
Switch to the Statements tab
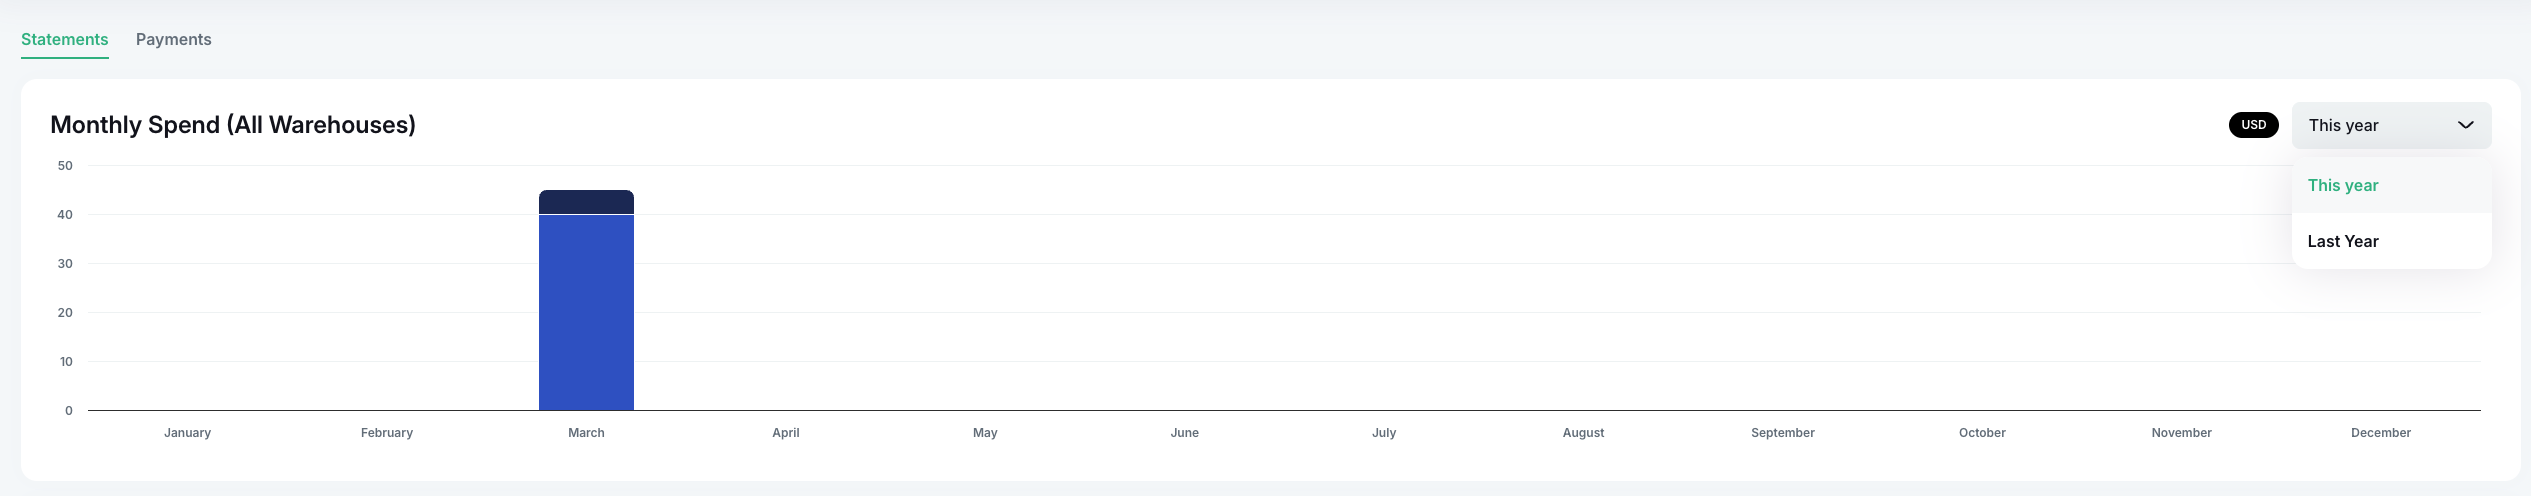[x=64, y=40]
